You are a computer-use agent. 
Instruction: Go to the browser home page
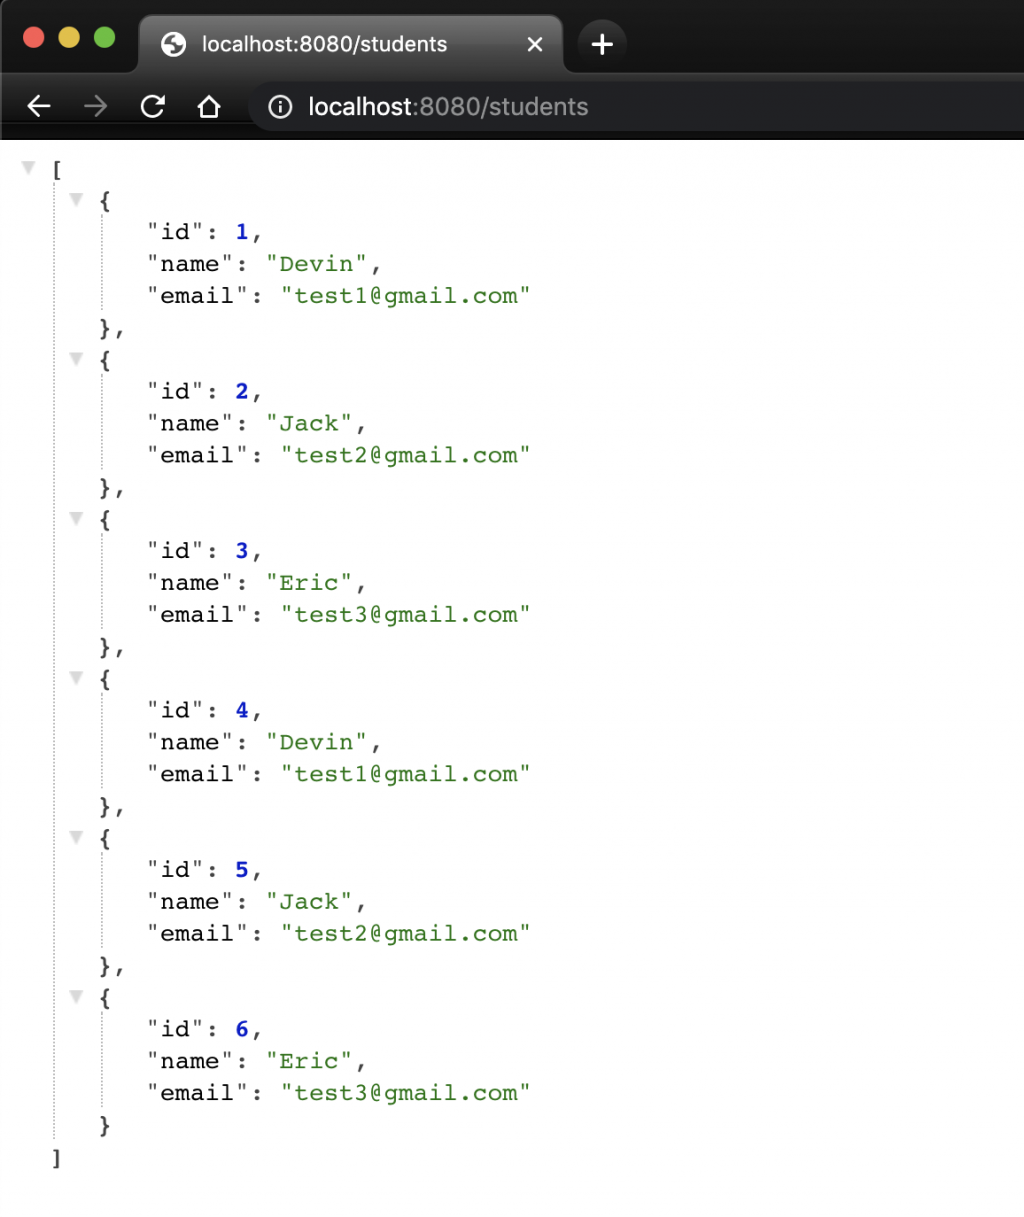pos(209,106)
